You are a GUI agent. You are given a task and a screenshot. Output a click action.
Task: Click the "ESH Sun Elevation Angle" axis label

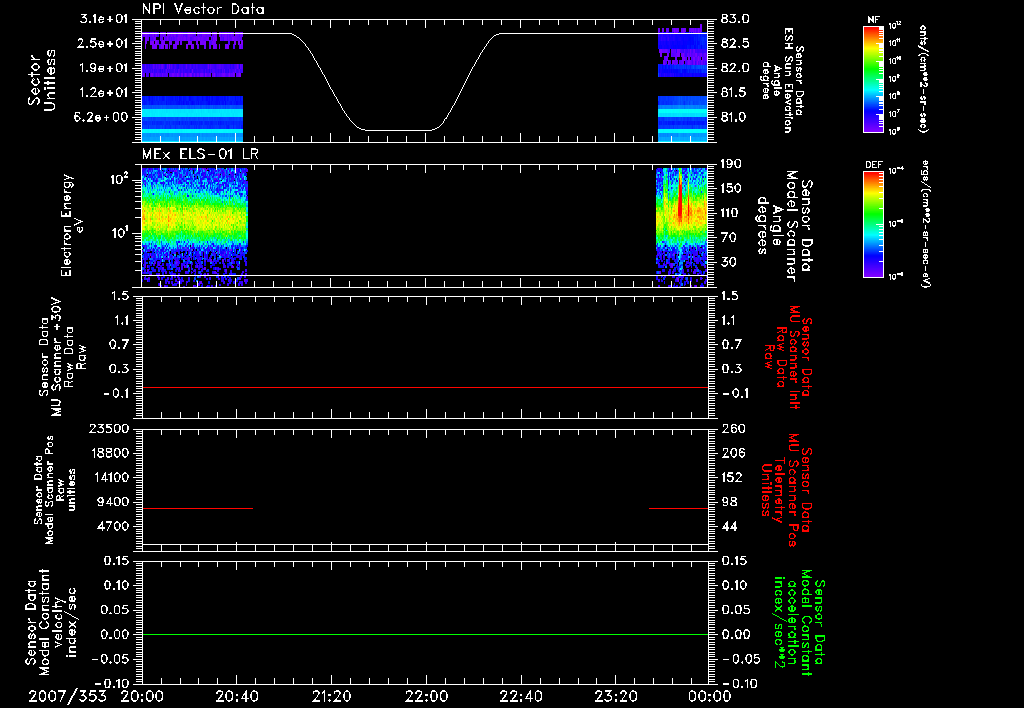782,80
